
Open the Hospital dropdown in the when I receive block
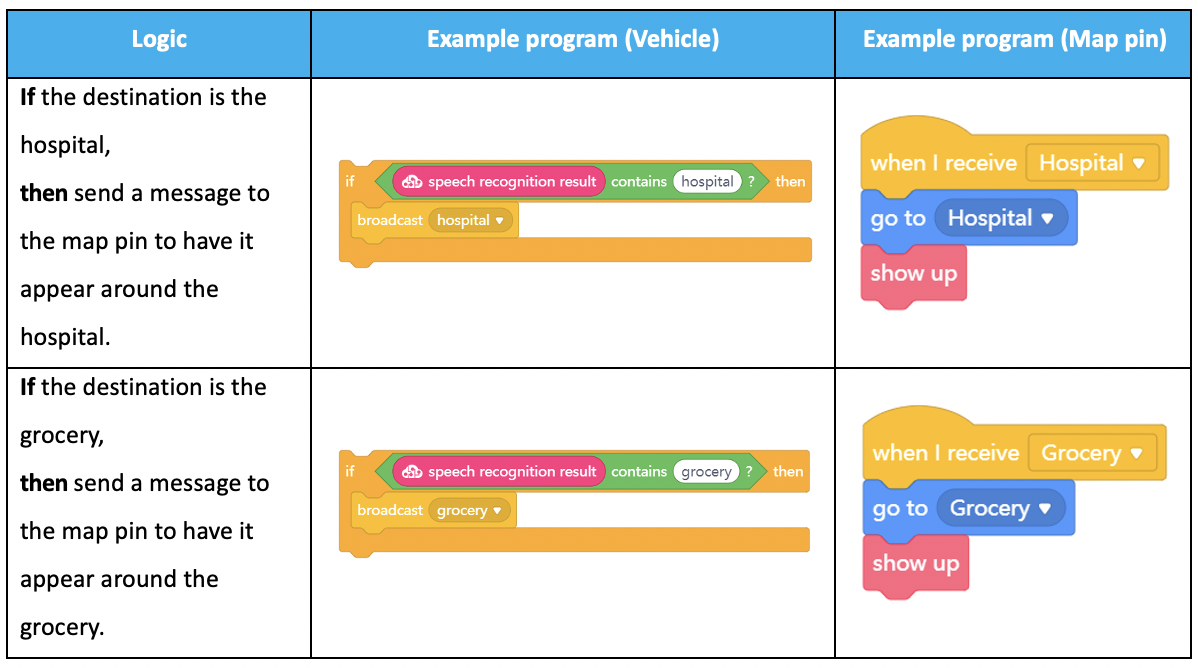(1093, 163)
